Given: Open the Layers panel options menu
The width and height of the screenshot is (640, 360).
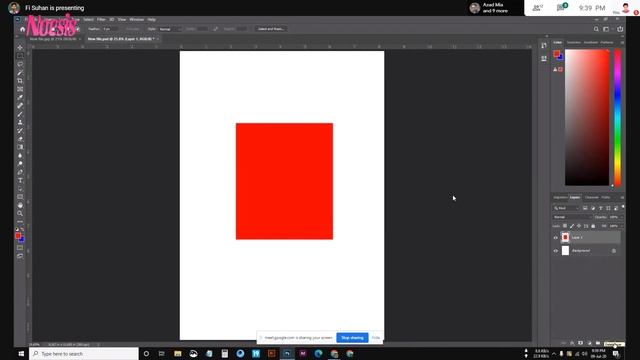Looking at the screenshot, I should point(622,198).
